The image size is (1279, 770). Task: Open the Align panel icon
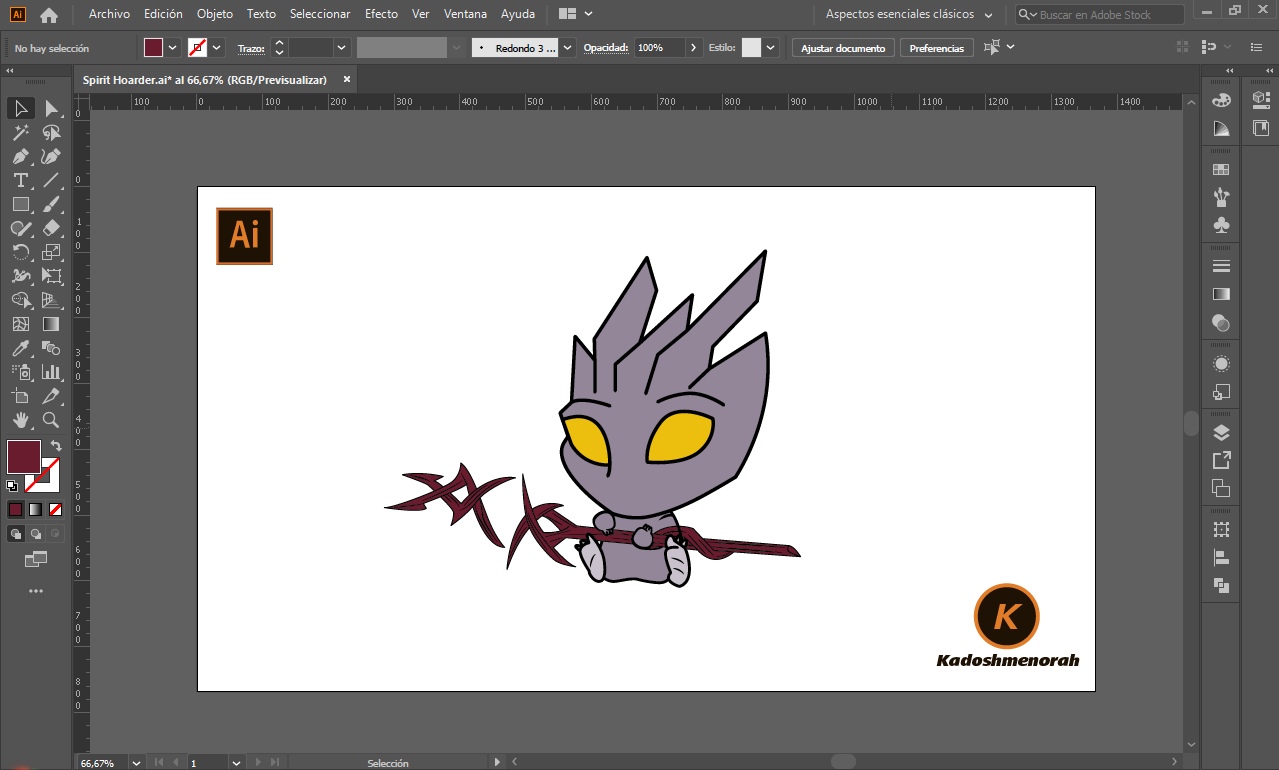(x=1220, y=558)
